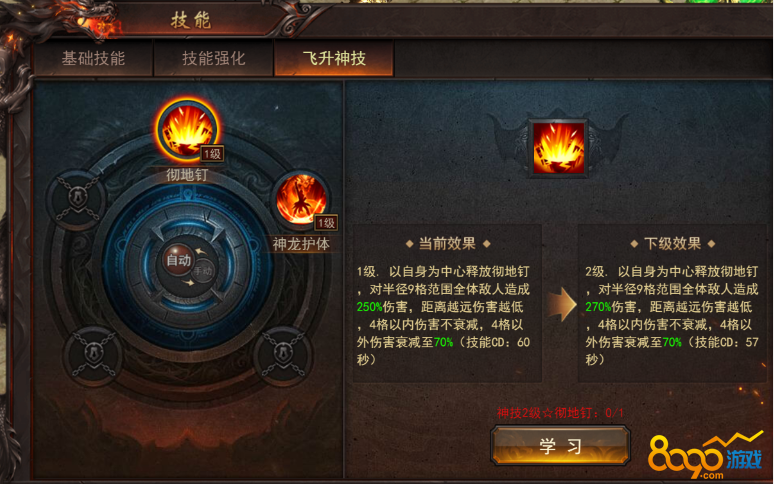The image size is (774, 484).
Task: Open the 飞升神技 tab
Action: tap(334, 58)
